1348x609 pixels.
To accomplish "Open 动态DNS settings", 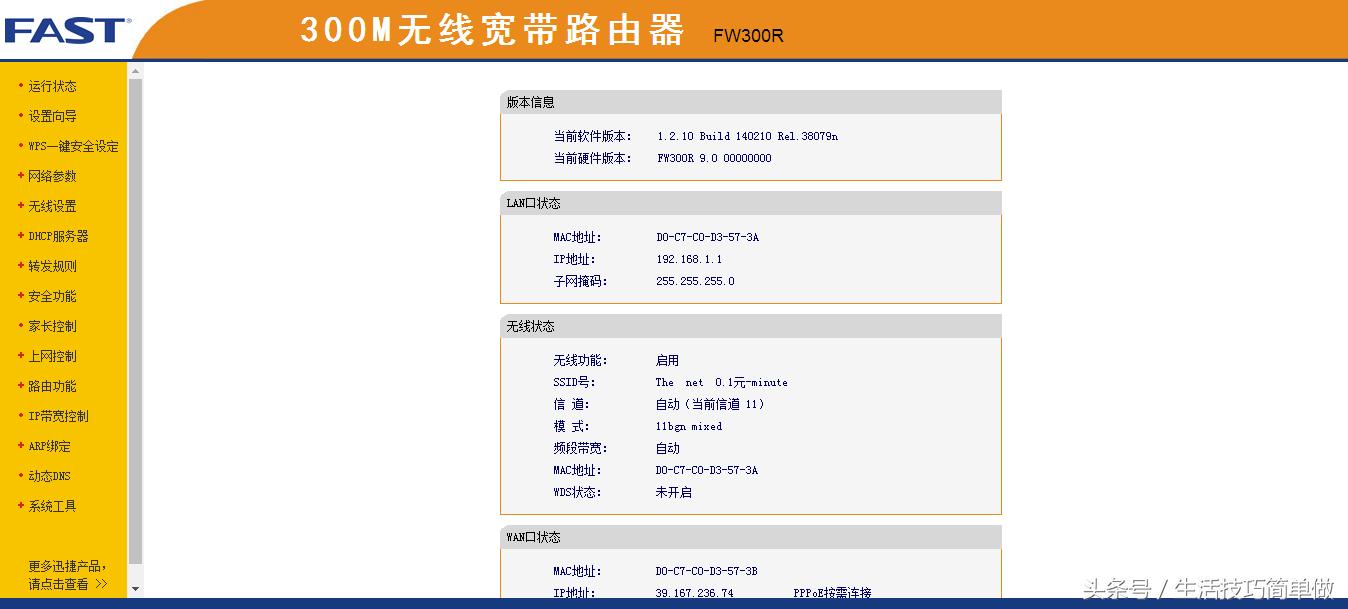I will [x=48, y=476].
